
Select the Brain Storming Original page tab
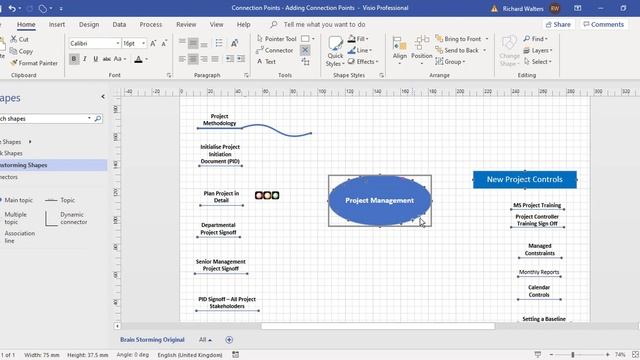(152, 340)
